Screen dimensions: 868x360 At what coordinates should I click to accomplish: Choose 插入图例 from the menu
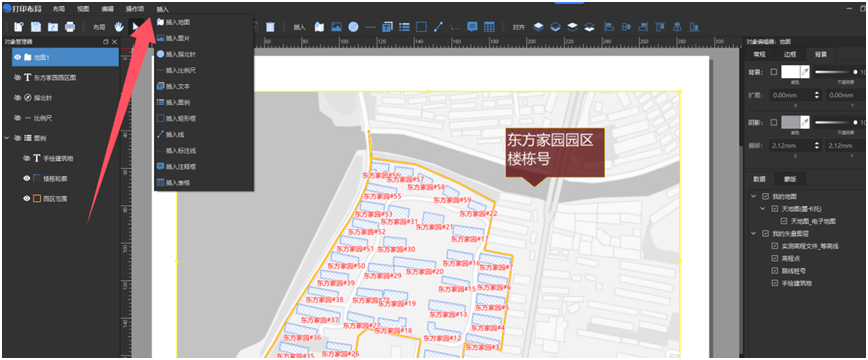click(204, 102)
